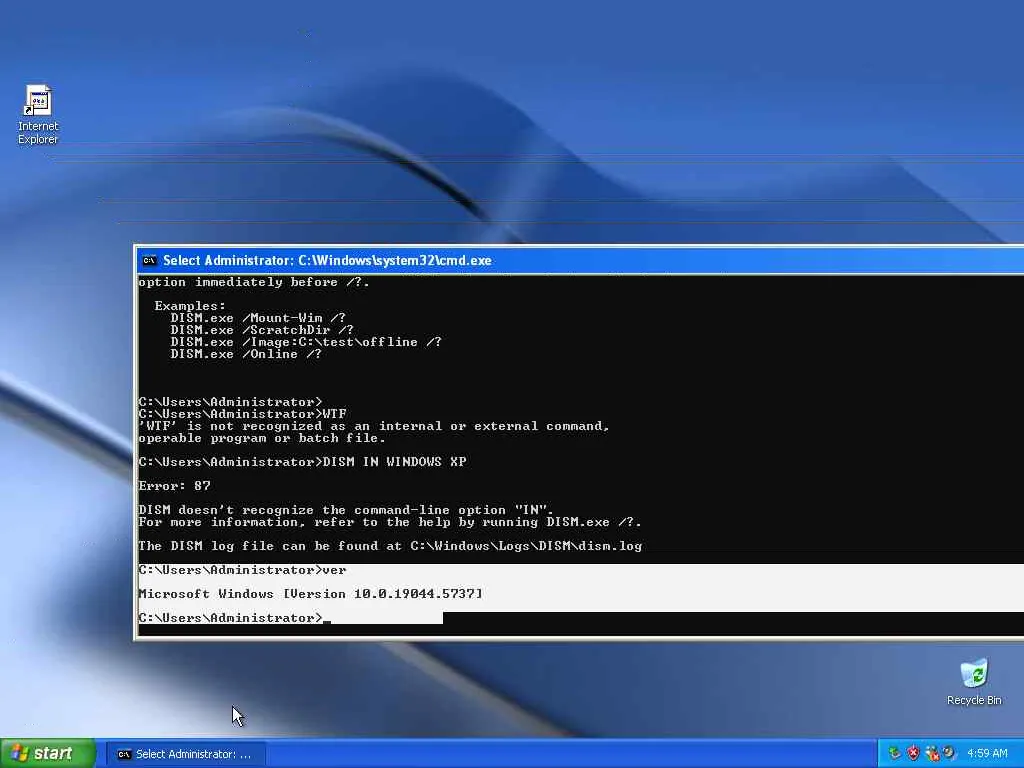Click the 'DISM.exe /Mount-Wim /?' example line
This screenshot has width=1024, height=768.
[x=258, y=318]
